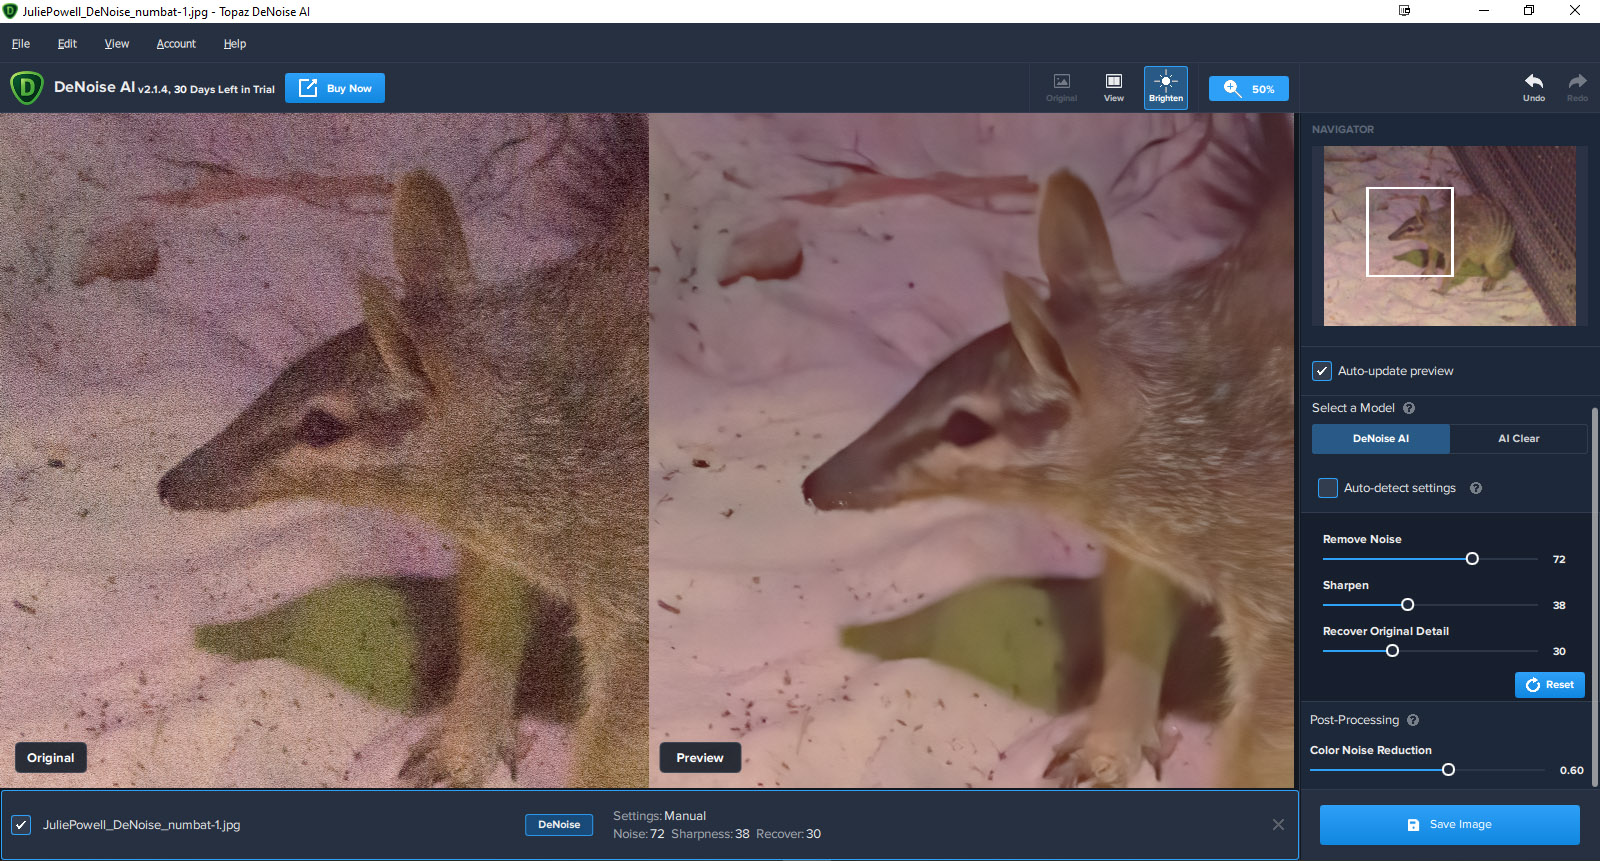Open the 50% zoom level control
The width and height of the screenshot is (1600, 861).
point(1248,89)
